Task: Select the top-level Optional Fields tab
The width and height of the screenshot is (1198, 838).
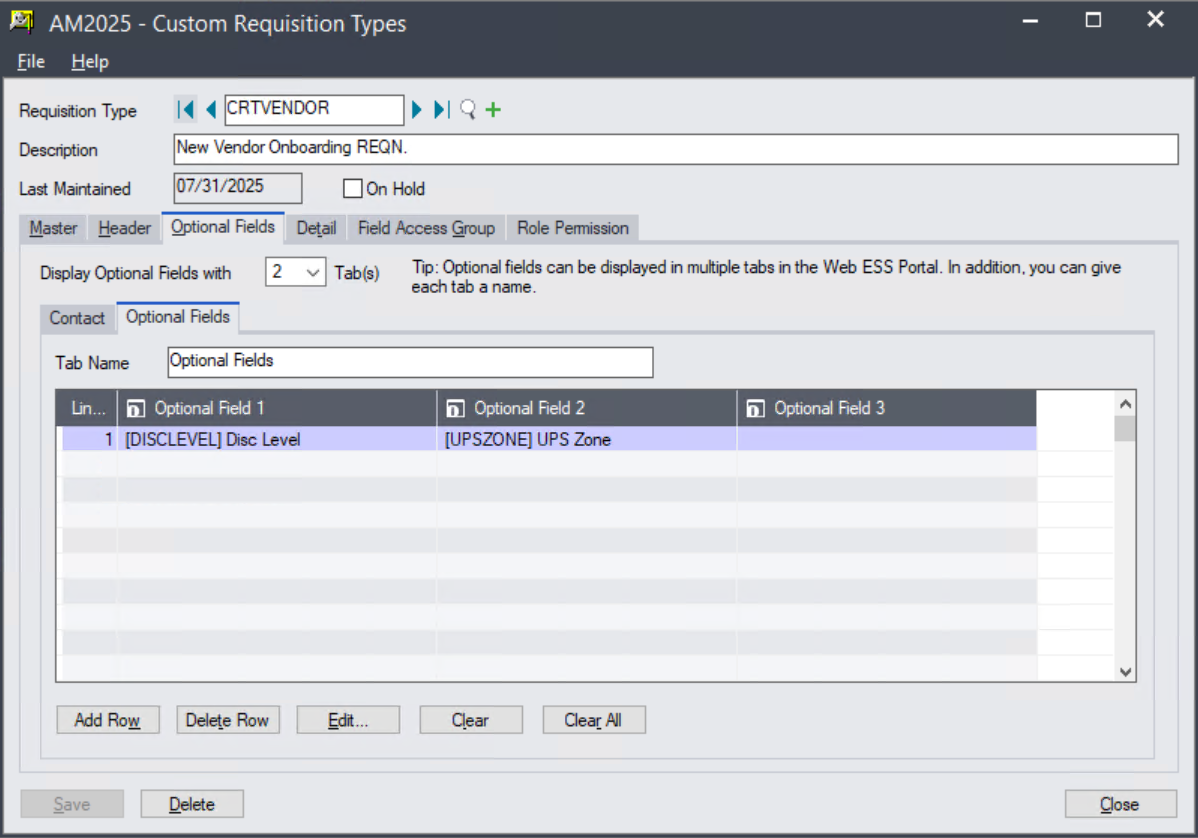Action: click(223, 227)
